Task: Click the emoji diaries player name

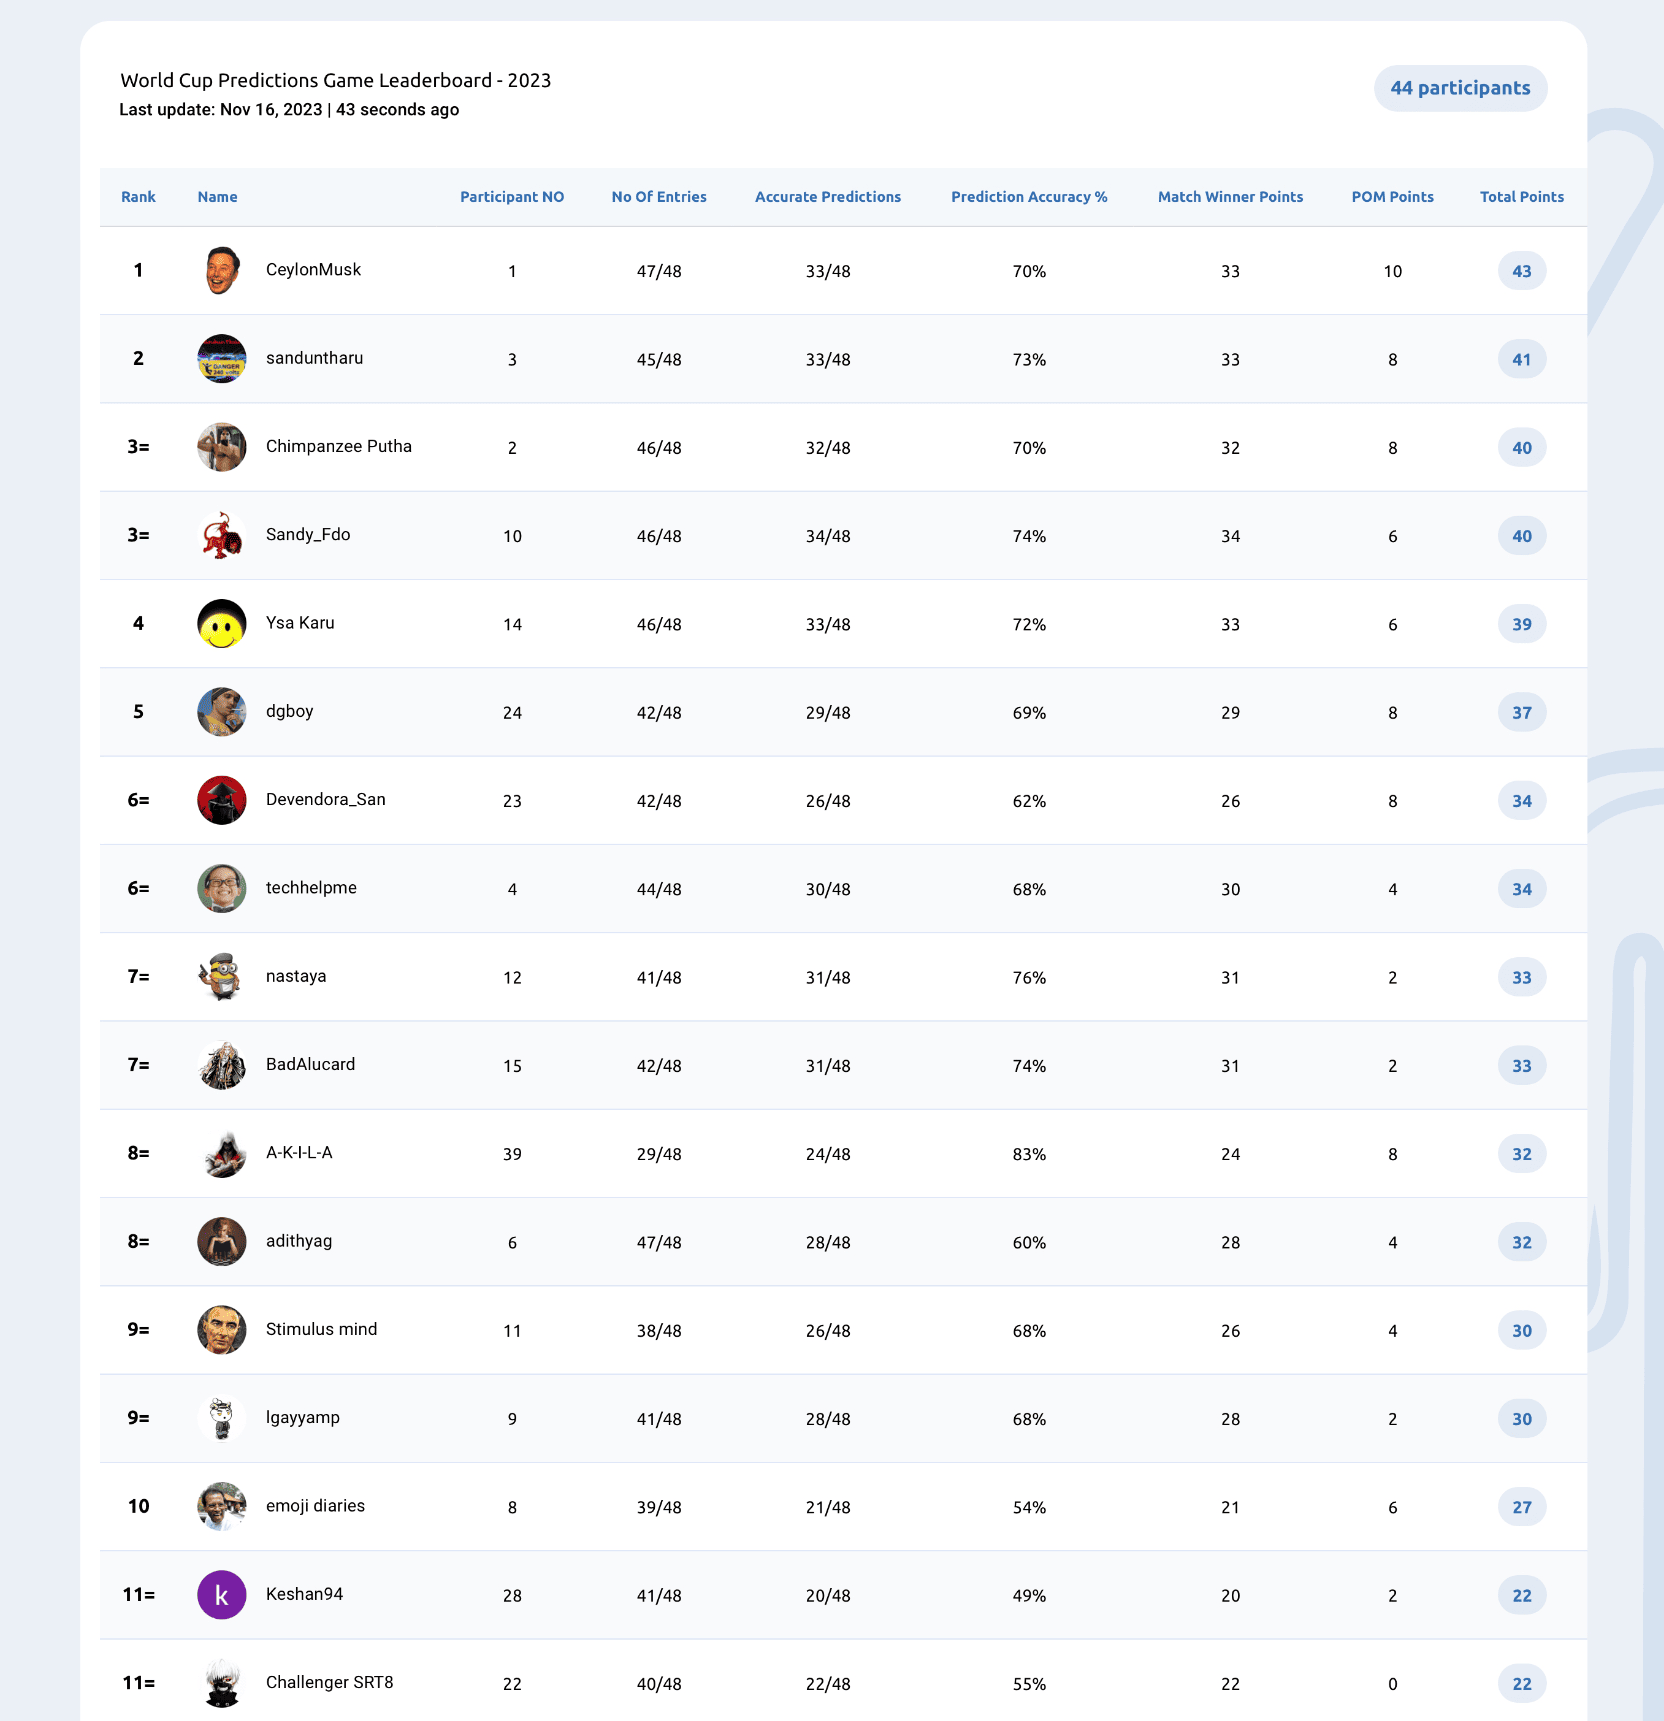Action: (x=315, y=1506)
